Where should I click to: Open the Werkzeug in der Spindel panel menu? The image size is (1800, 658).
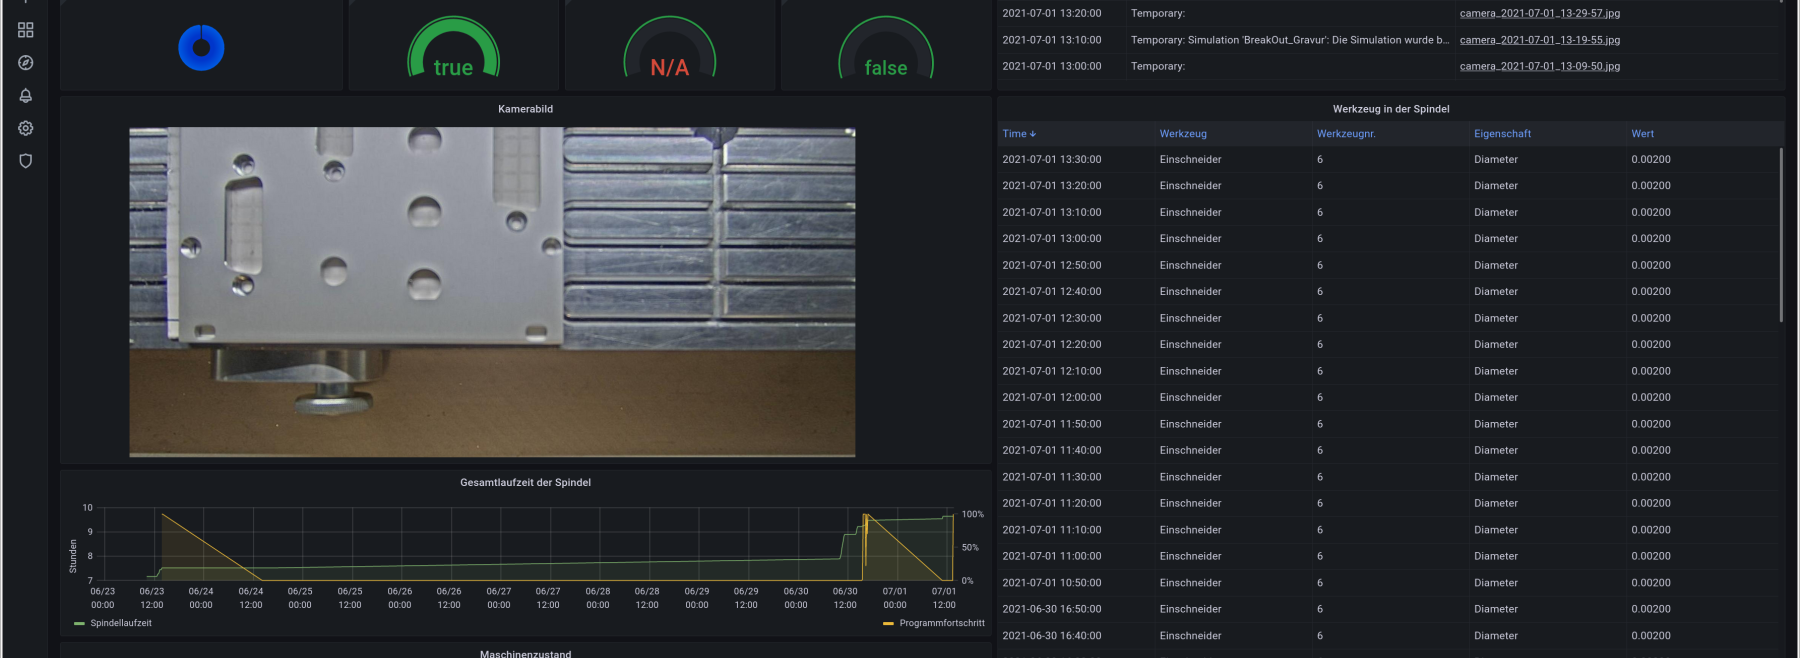point(1391,109)
